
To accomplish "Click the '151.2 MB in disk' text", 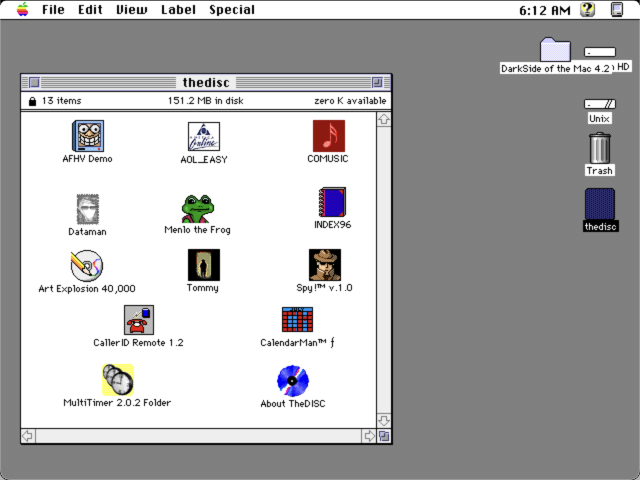I will coord(205,101).
